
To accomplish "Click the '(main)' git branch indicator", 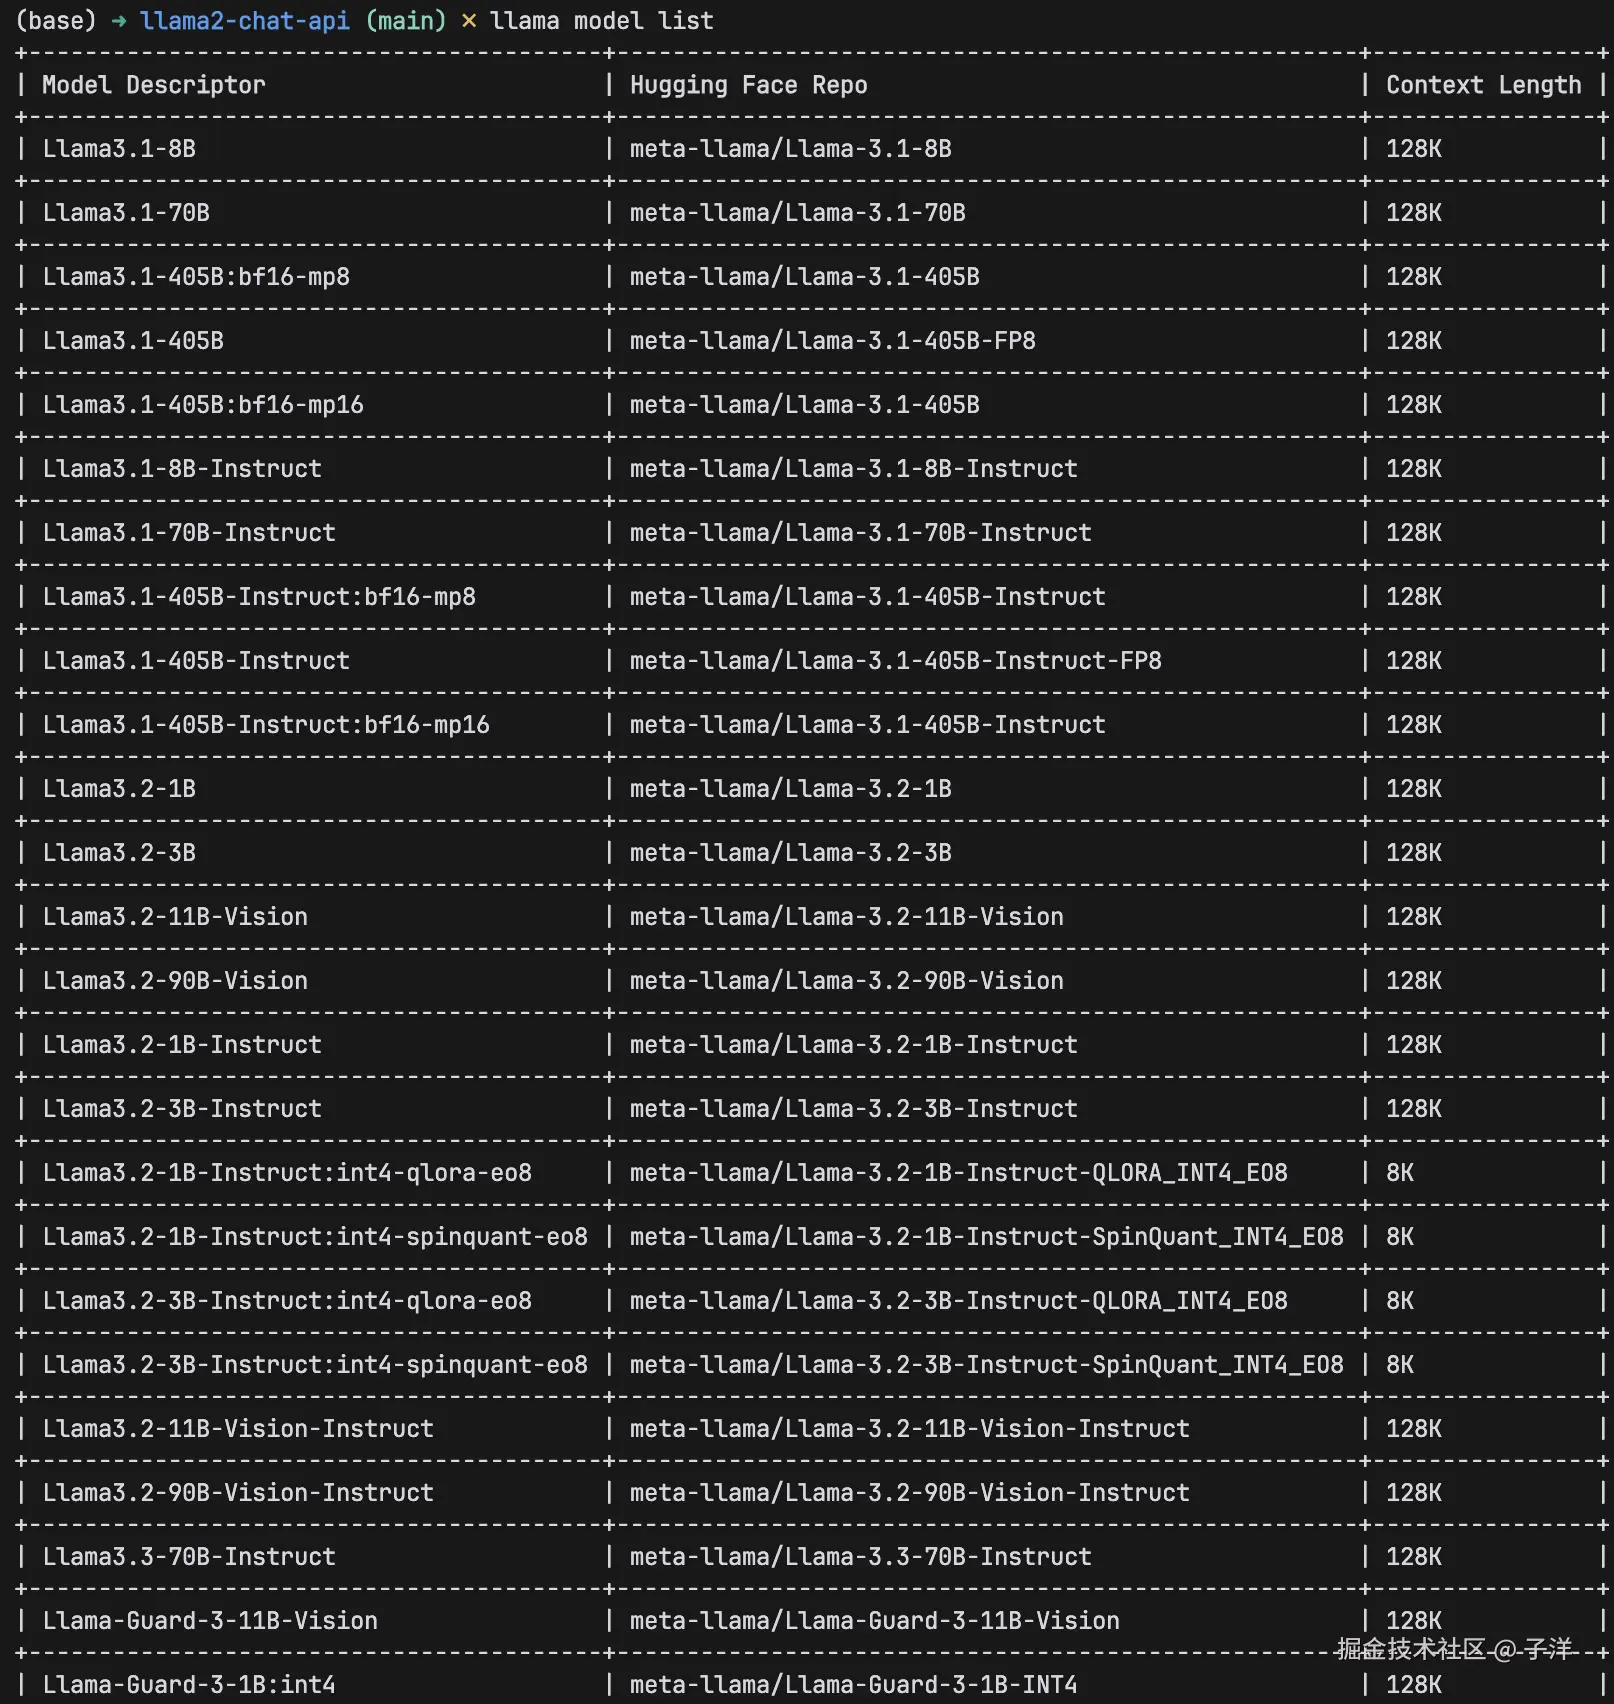I will coord(406,20).
